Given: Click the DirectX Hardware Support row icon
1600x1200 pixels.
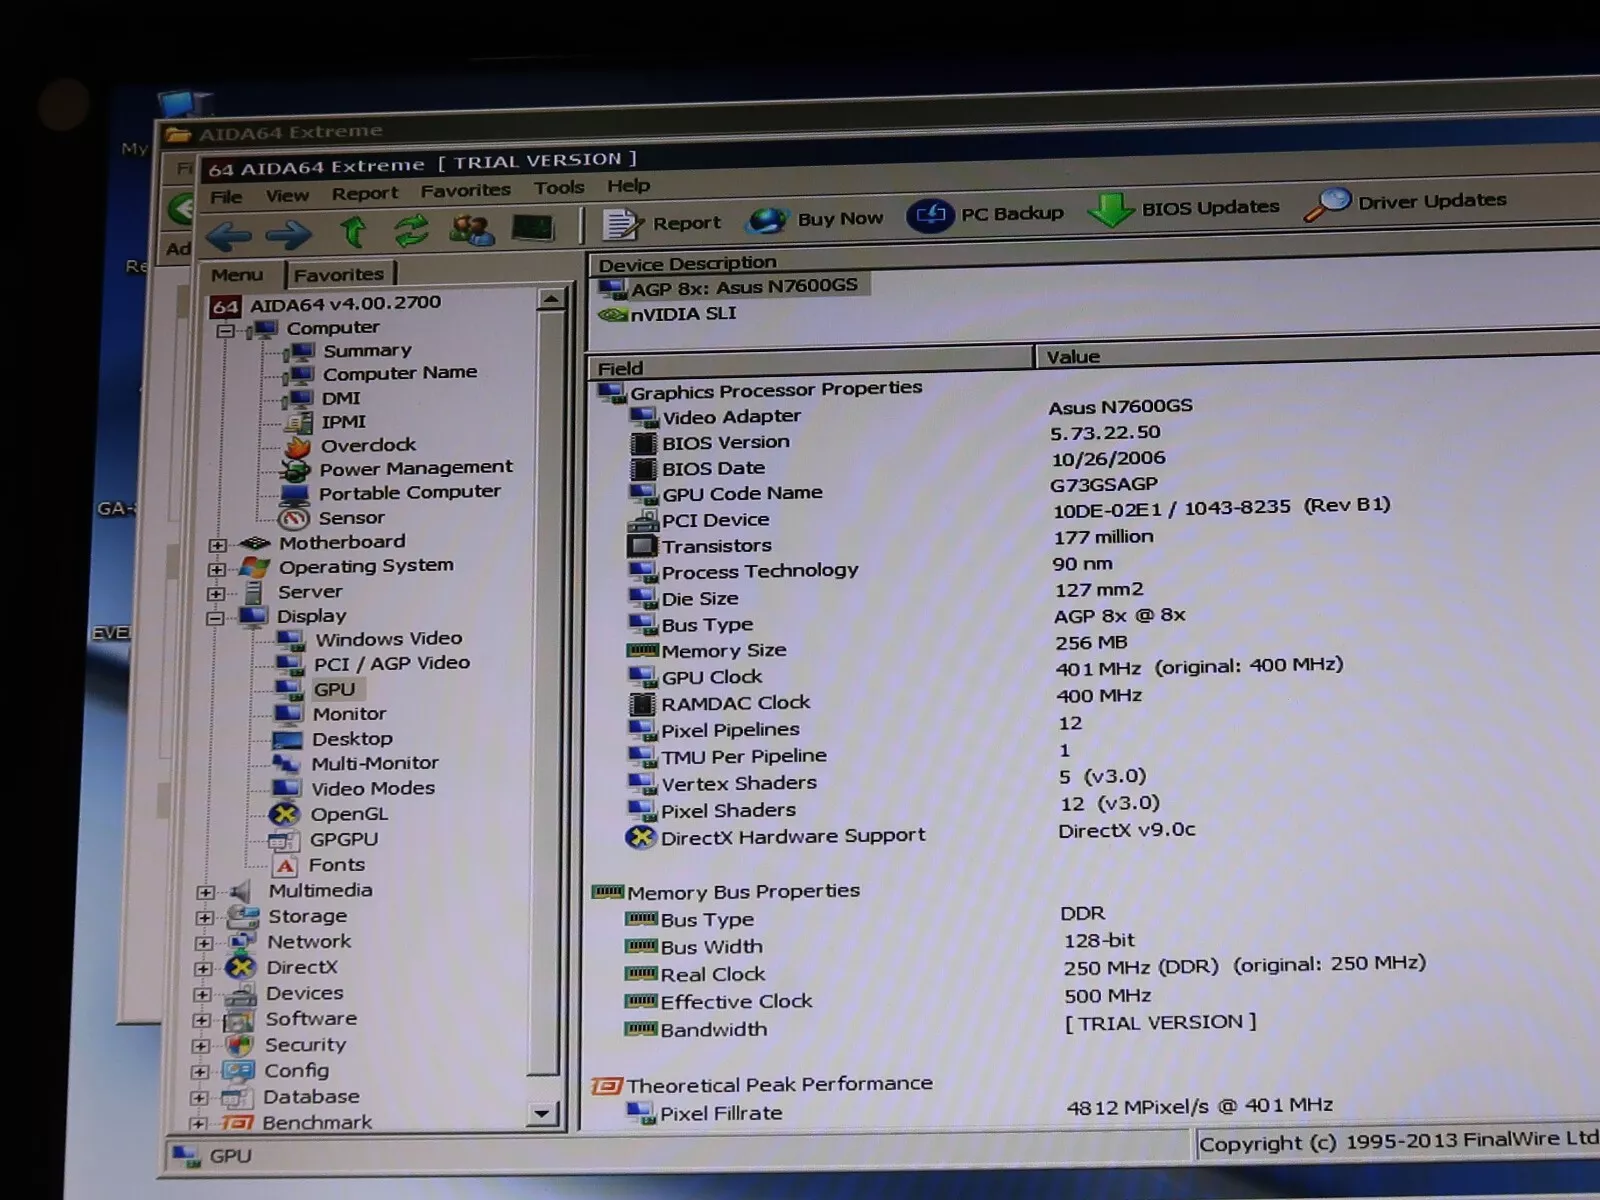Looking at the screenshot, I should pyautogui.click(x=640, y=838).
